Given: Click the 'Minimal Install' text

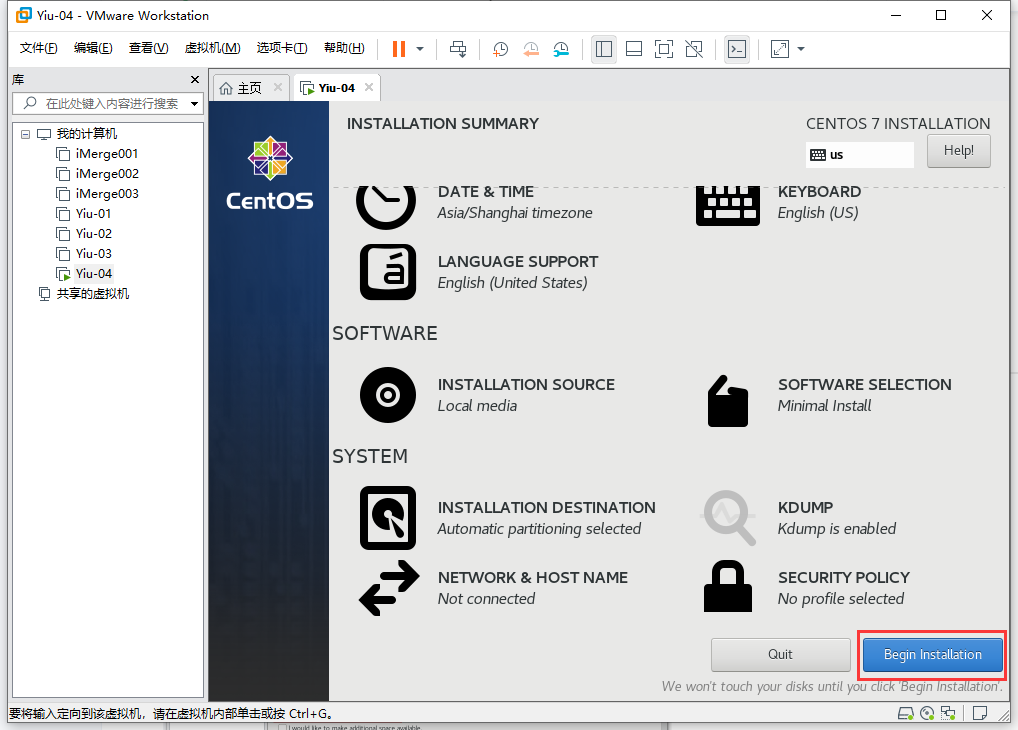Looking at the screenshot, I should pyautogui.click(x=825, y=406).
